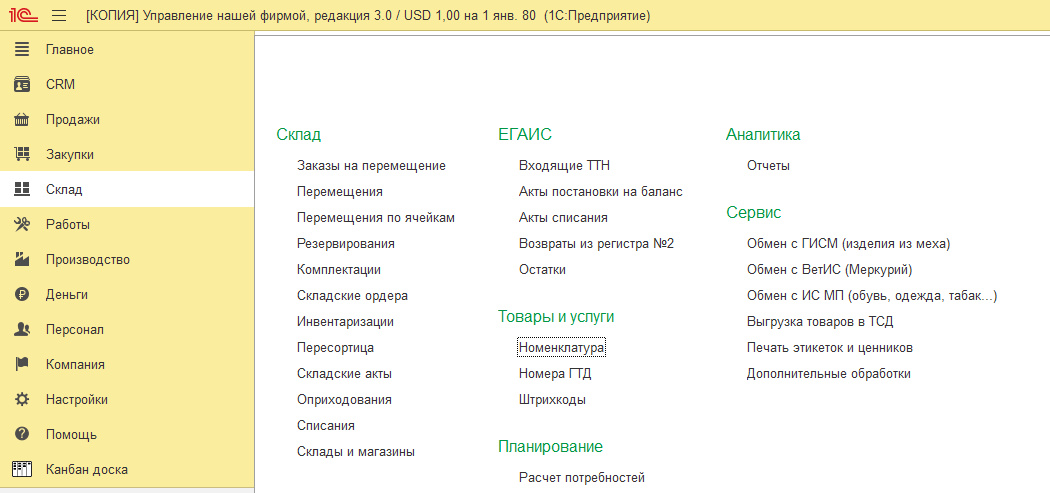Click the Деньги ruble icon
This screenshot has width=1050, height=493.
tap(22, 295)
